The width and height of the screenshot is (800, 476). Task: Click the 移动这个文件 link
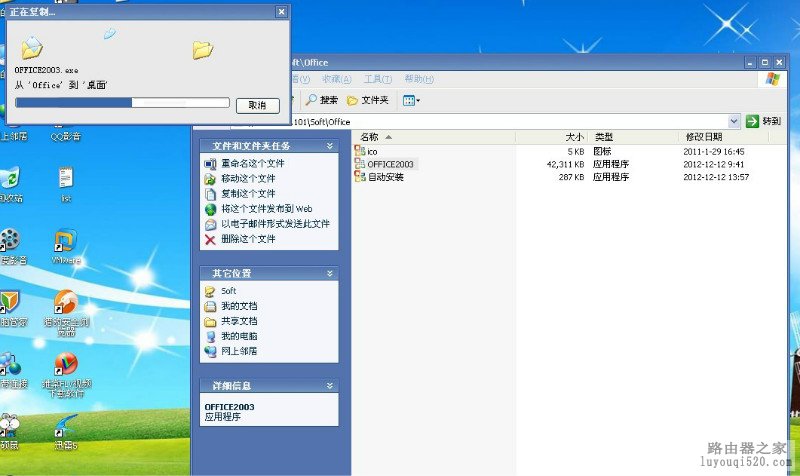(248, 179)
